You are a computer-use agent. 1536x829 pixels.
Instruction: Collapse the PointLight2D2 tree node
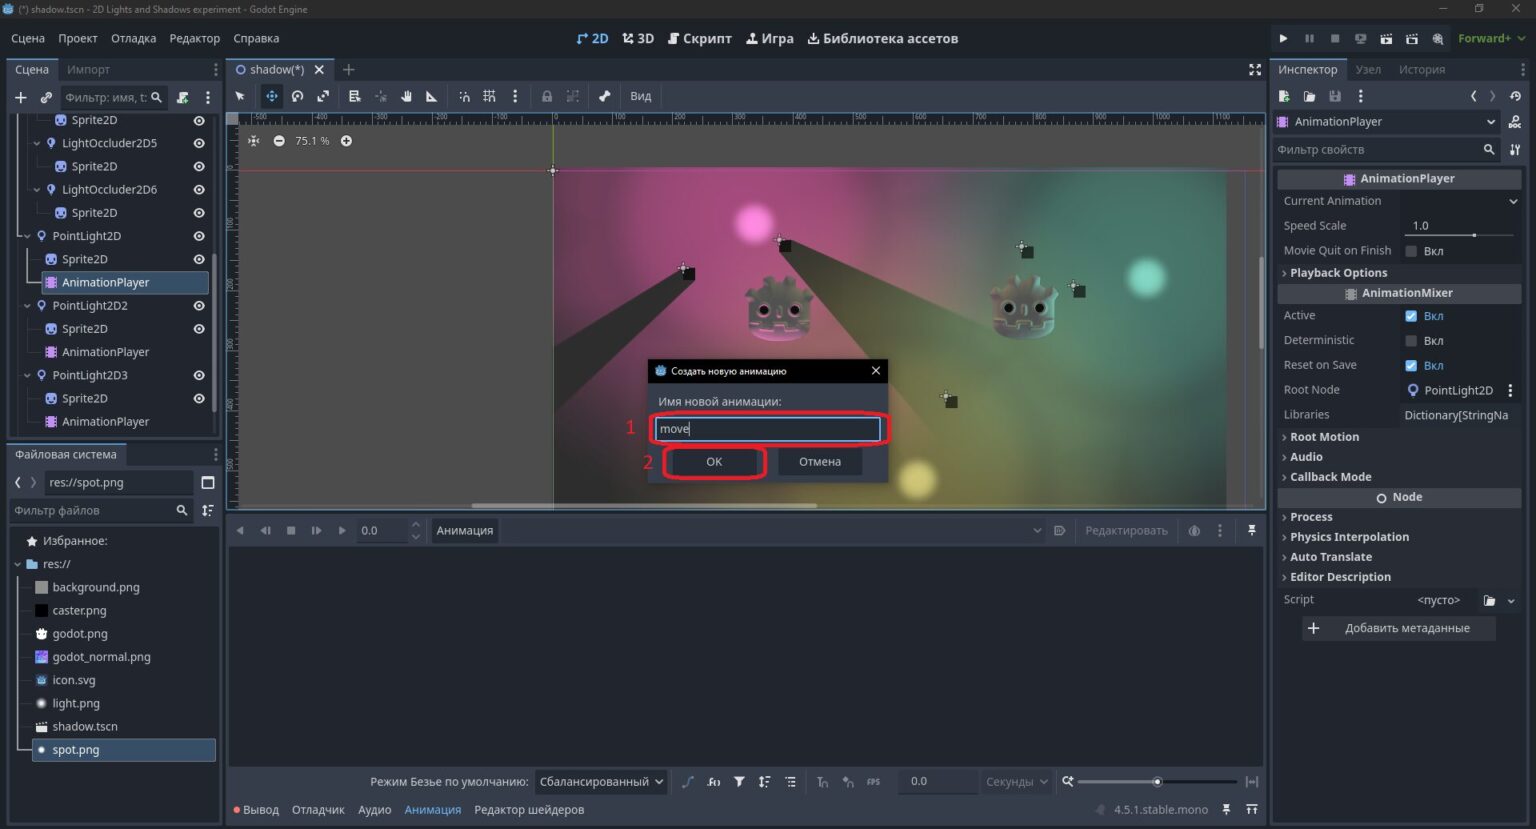pyautogui.click(x=27, y=306)
